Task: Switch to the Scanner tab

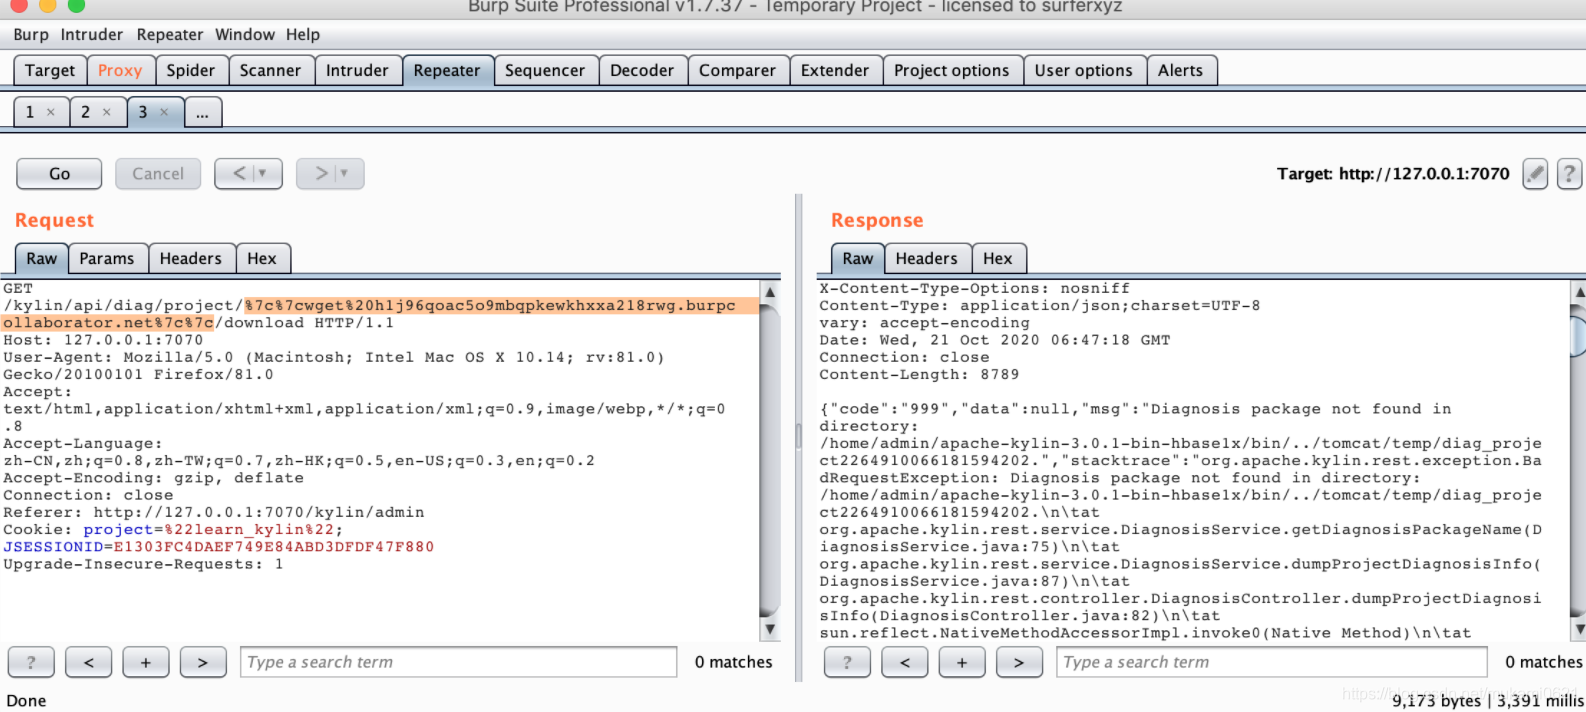Action: pyautogui.click(x=270, y=71)
